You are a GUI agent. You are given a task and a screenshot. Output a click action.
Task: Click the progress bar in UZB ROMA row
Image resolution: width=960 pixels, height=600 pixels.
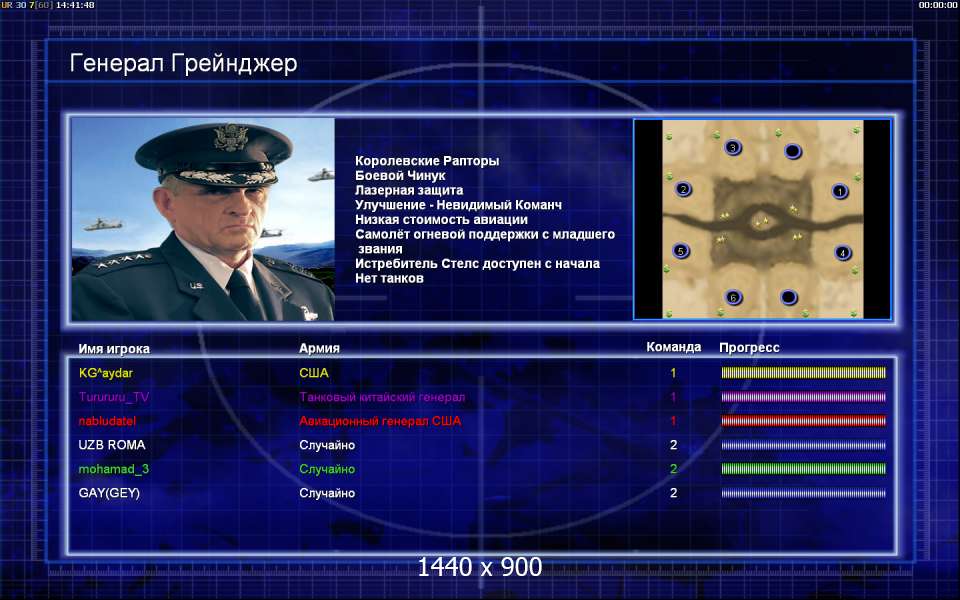pos(803,445)
